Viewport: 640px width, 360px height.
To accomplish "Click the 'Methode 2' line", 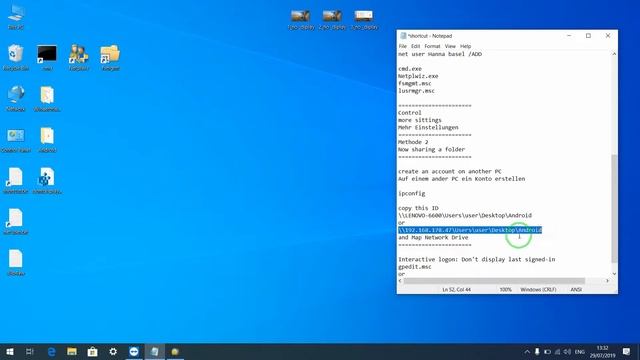I will (x=413, y=142).
